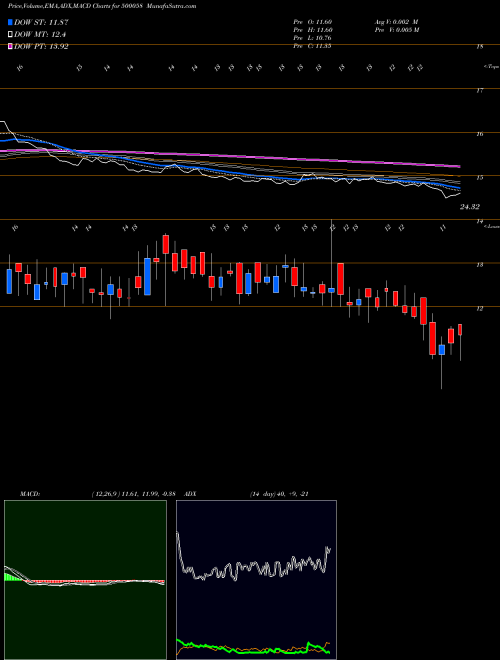Viewport: 500px width, 660px height.
Task: Open the green MACD indicator chart
Action: [x=85, y=580]
